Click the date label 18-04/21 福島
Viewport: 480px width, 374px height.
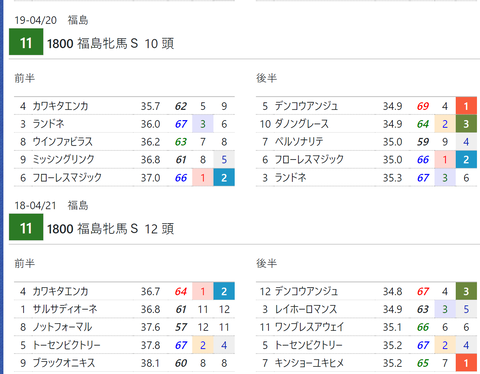click(x=51, y=205)
